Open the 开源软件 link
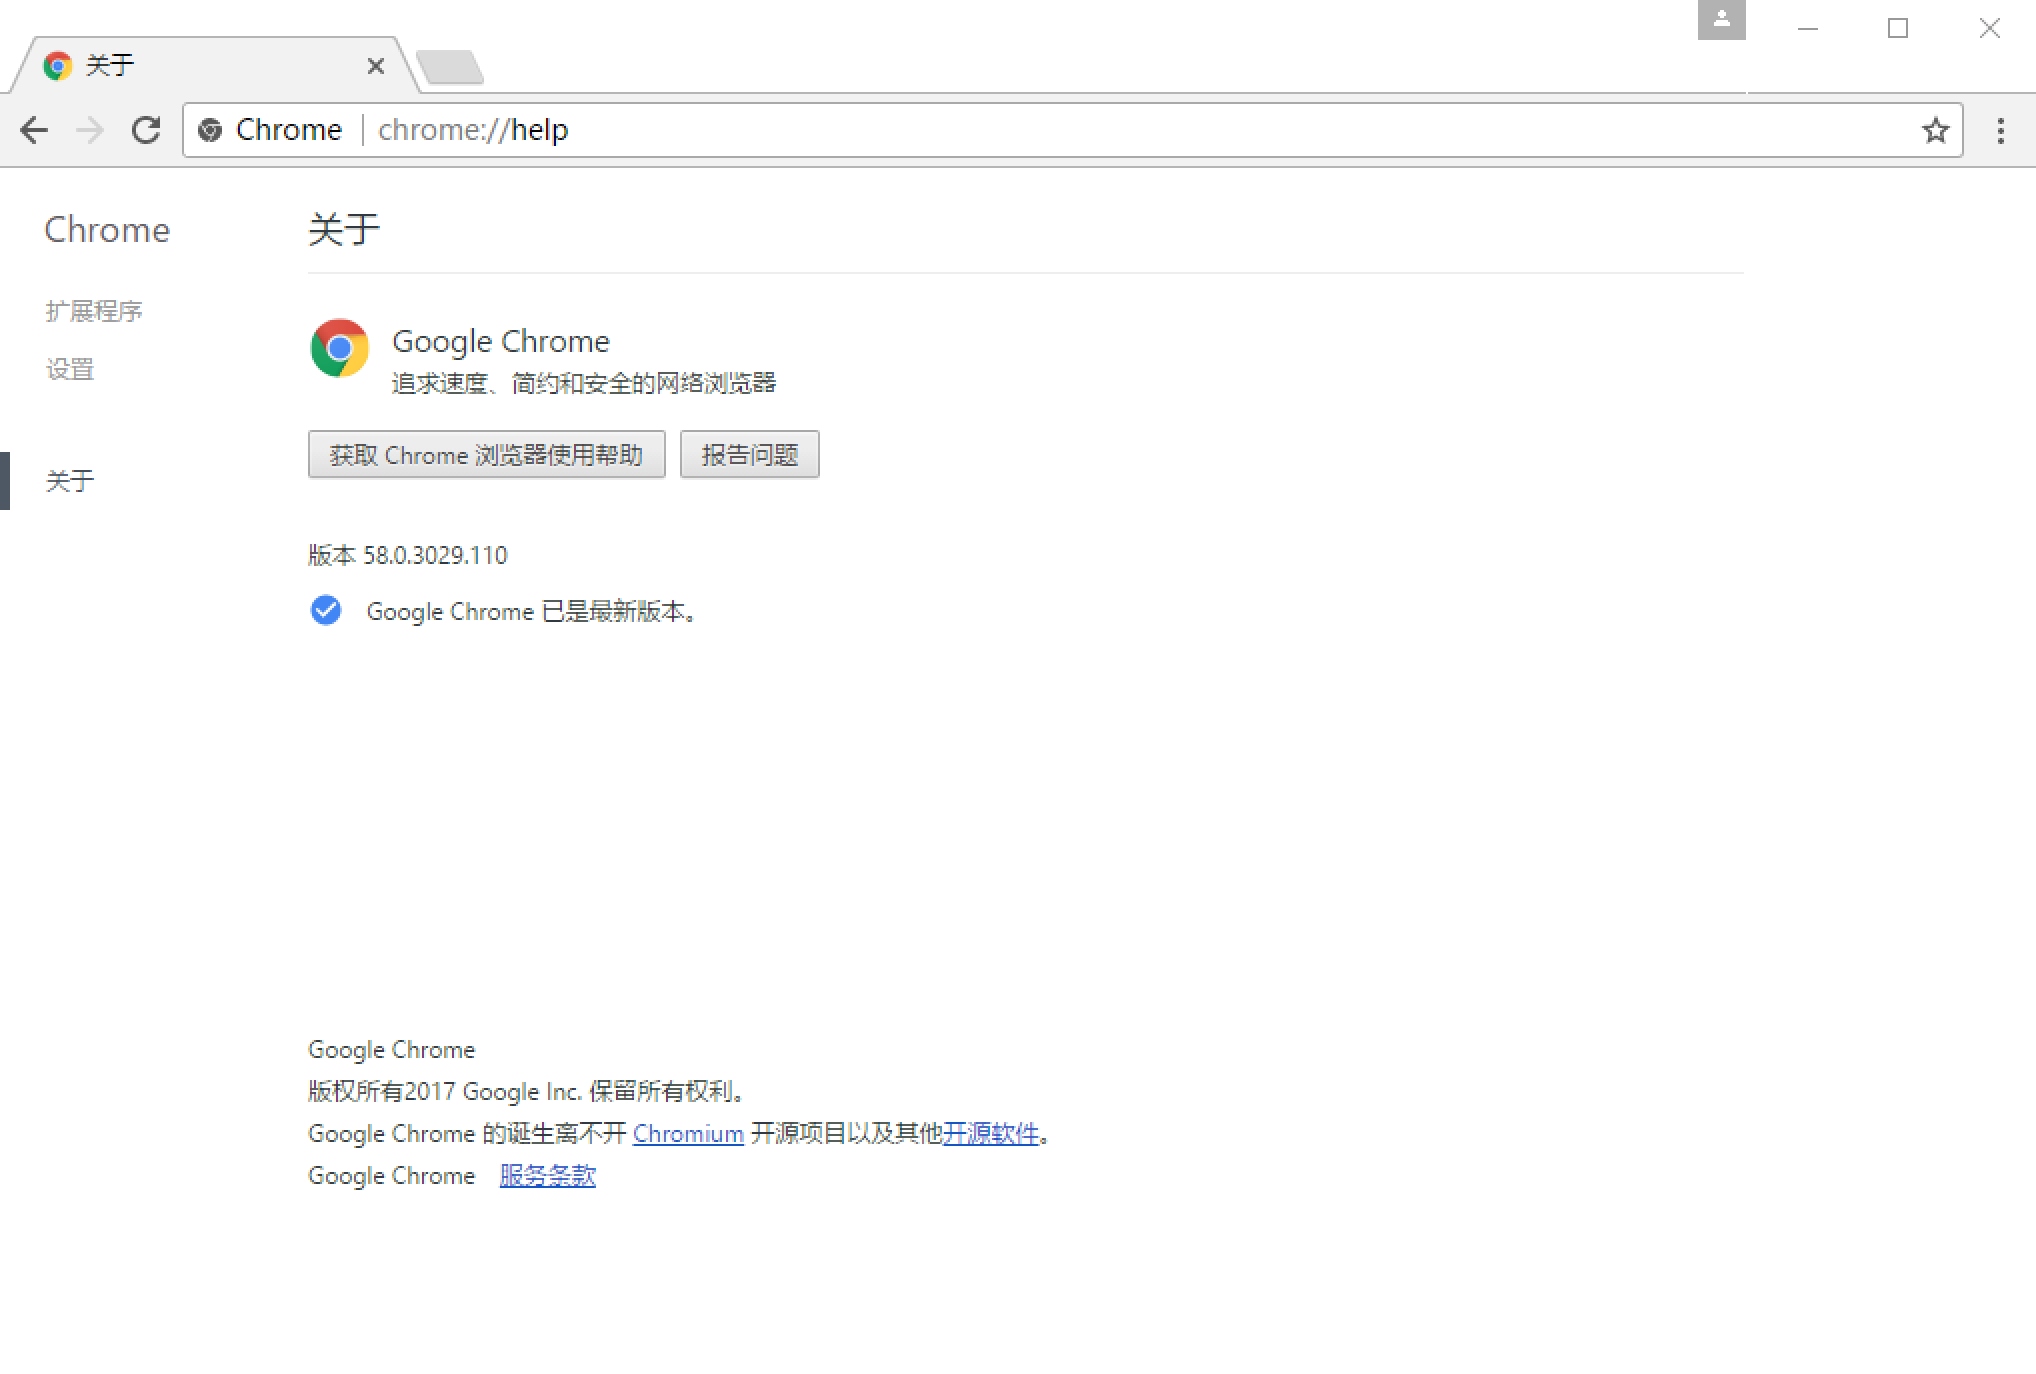2036x1374 pixels. click(x=991, y=1134)
